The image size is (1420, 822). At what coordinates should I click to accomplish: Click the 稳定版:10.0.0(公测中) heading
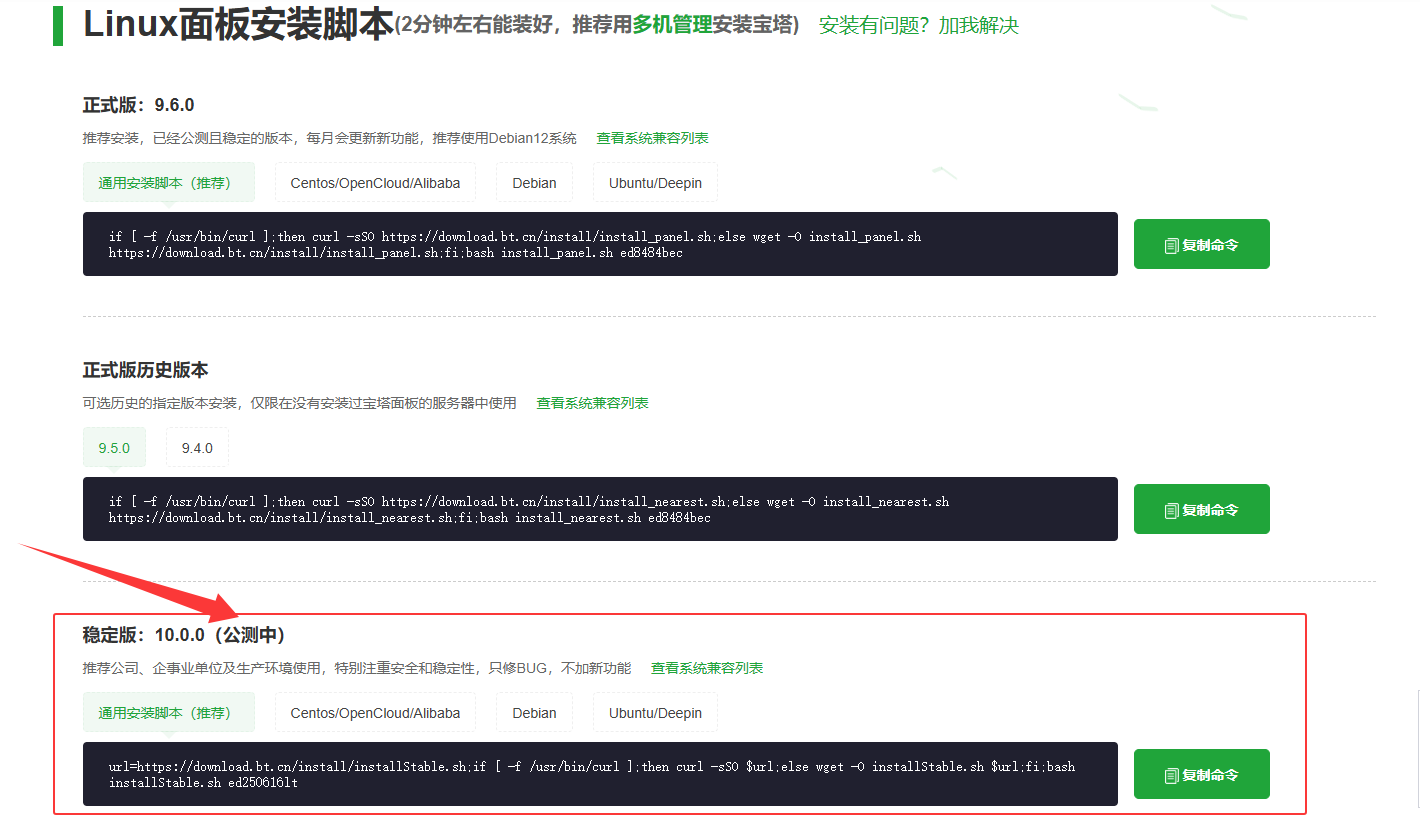[184, 635]
